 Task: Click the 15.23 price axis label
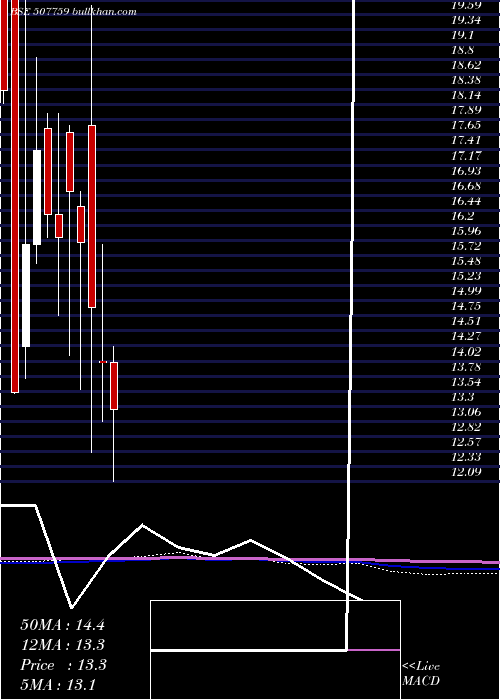[x=466, y=276]
